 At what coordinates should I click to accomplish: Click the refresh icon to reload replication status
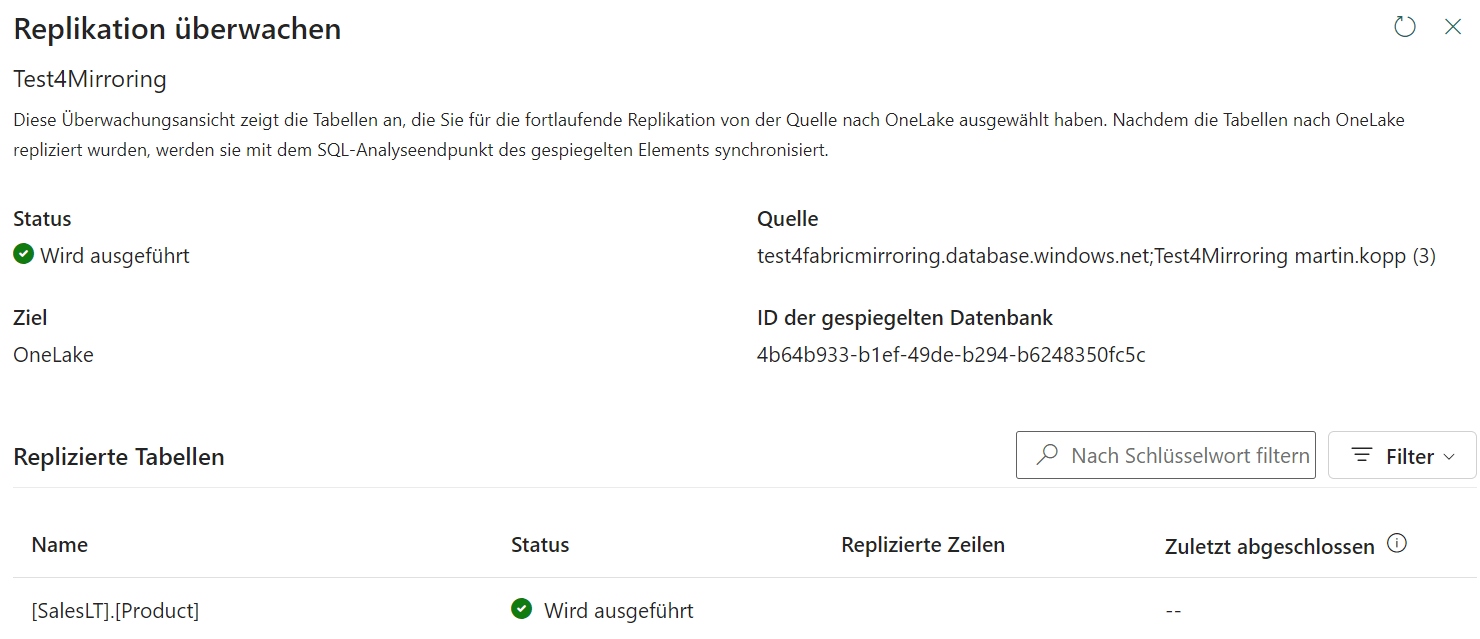coord(1404,27)
